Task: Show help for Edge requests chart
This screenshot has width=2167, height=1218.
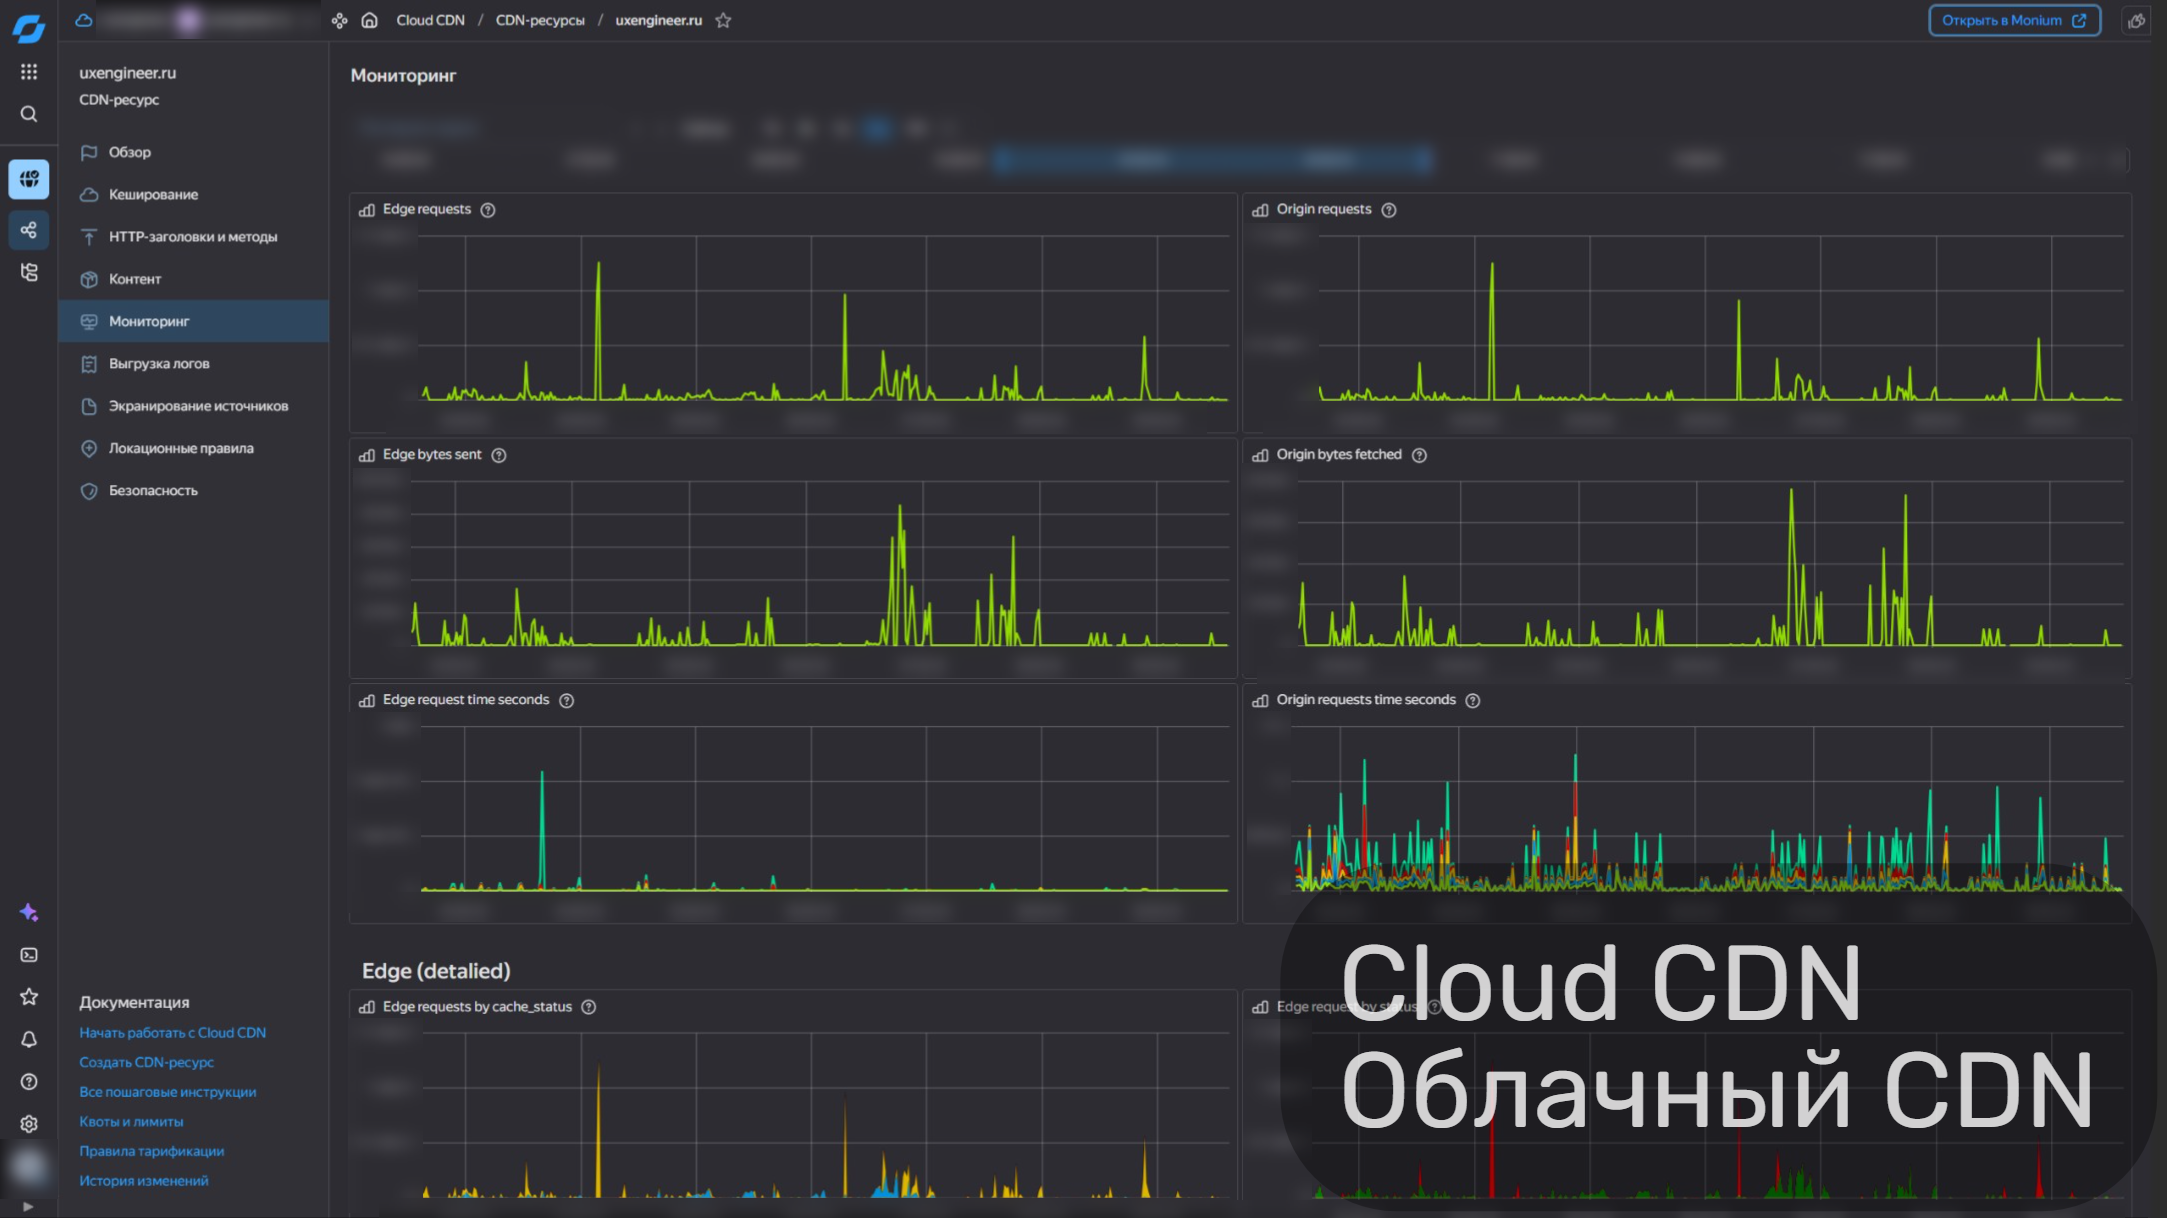Action: (x=488, y=210)
